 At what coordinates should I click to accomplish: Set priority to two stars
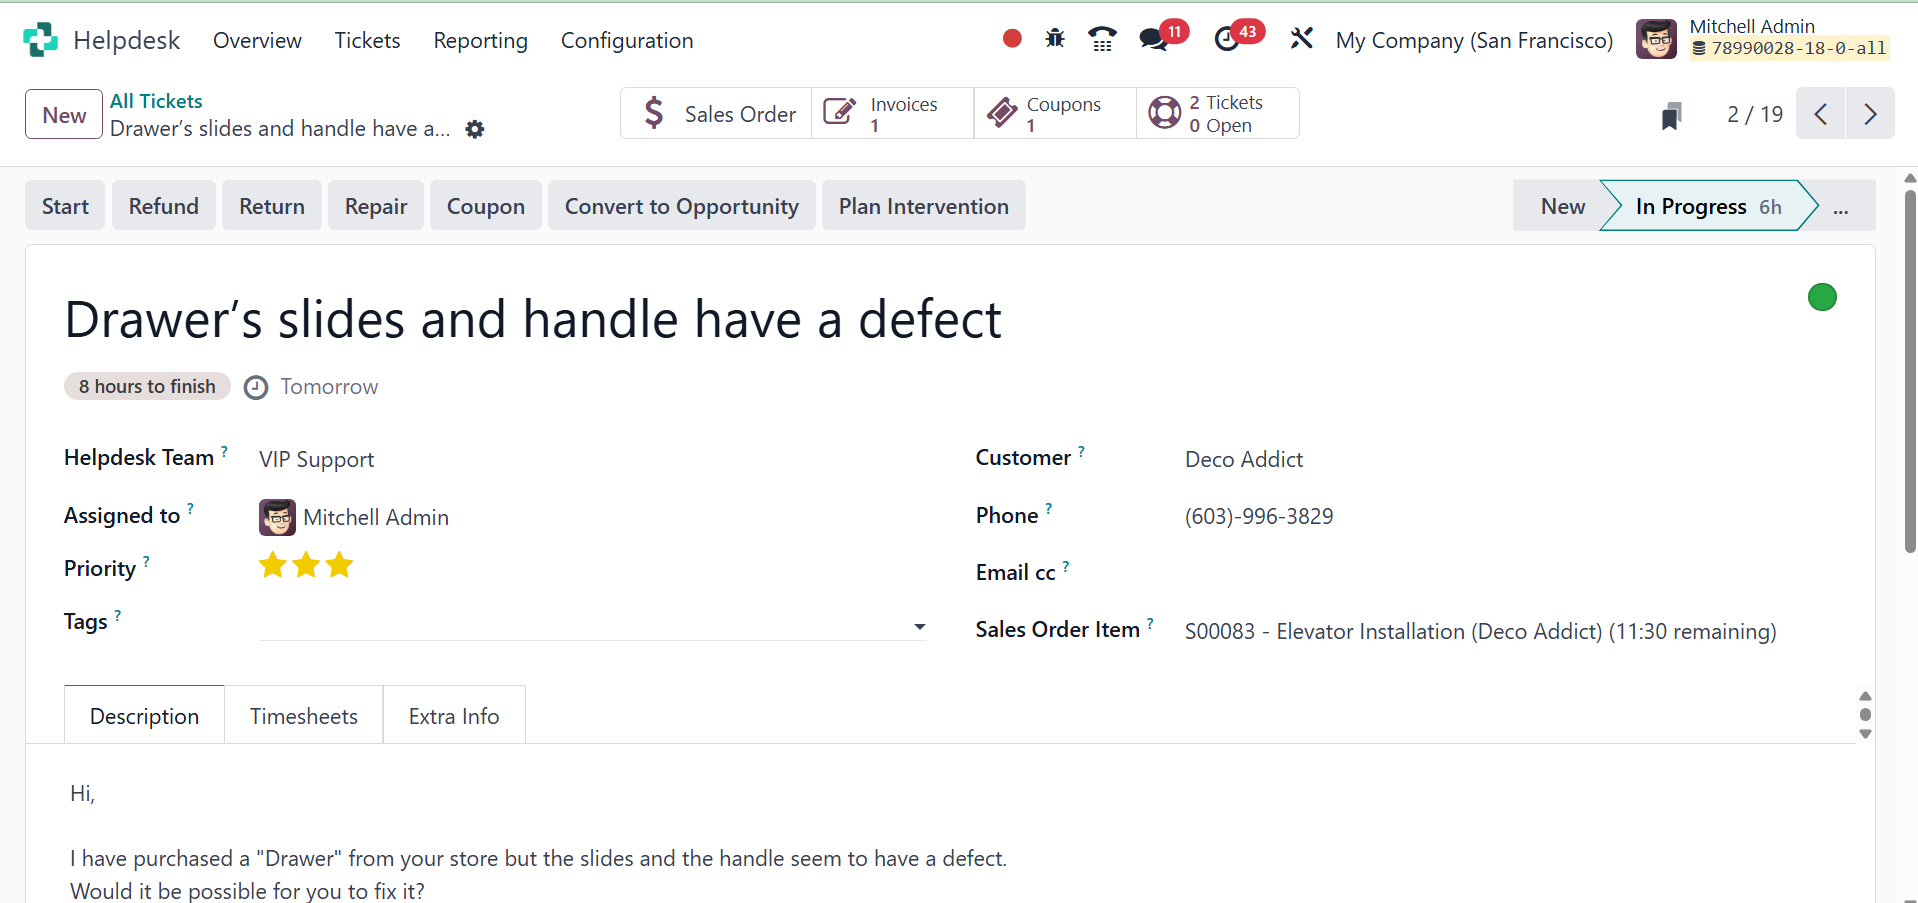[306, 566]
